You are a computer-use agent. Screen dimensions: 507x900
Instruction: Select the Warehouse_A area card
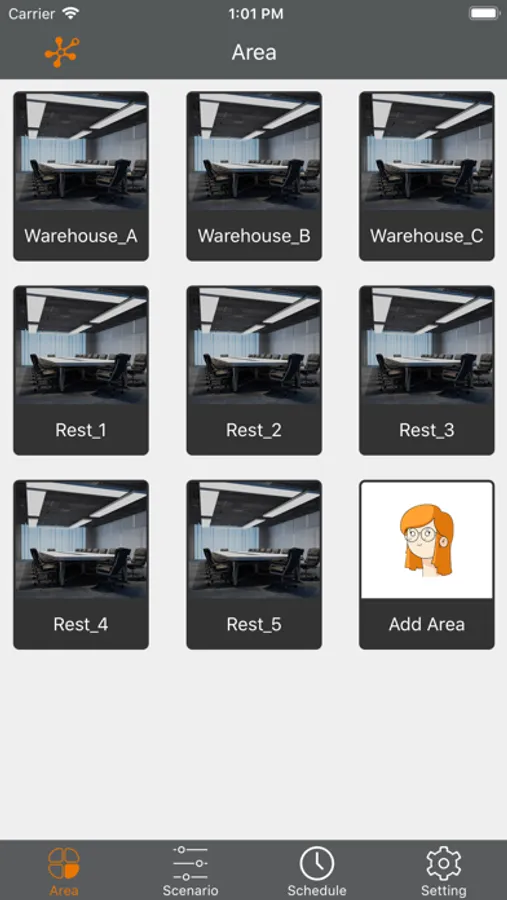81,176
